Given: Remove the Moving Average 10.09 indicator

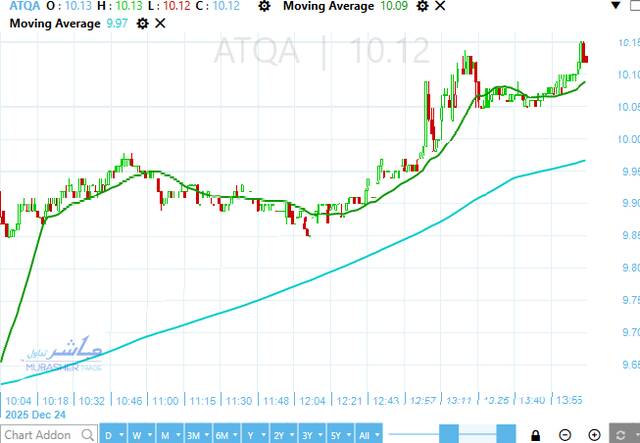Looking at the screenshot, I should 441,6.
